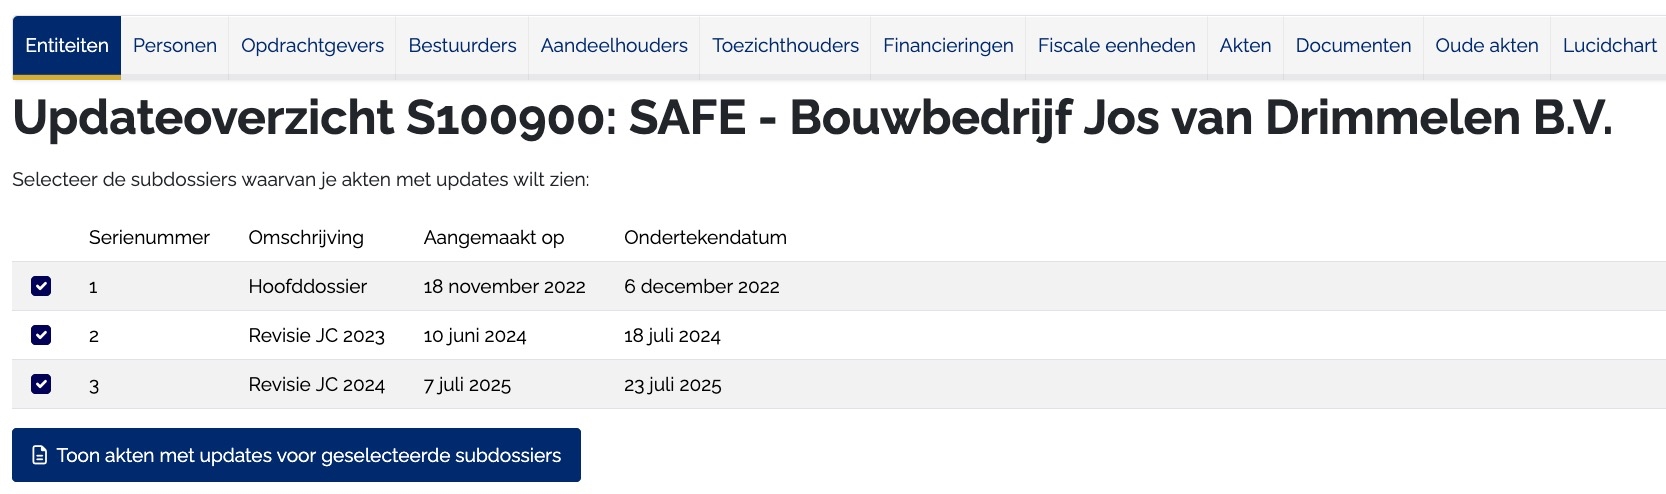Go to the Opdrachtgevers tab
Viewport: 1666px width, 494px height.
(312, 46)
